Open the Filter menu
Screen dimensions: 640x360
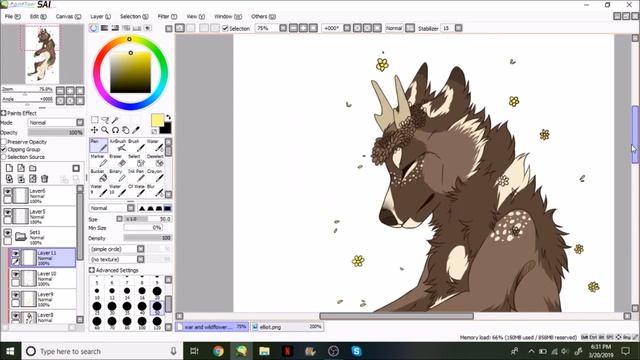tap(167, 16)
